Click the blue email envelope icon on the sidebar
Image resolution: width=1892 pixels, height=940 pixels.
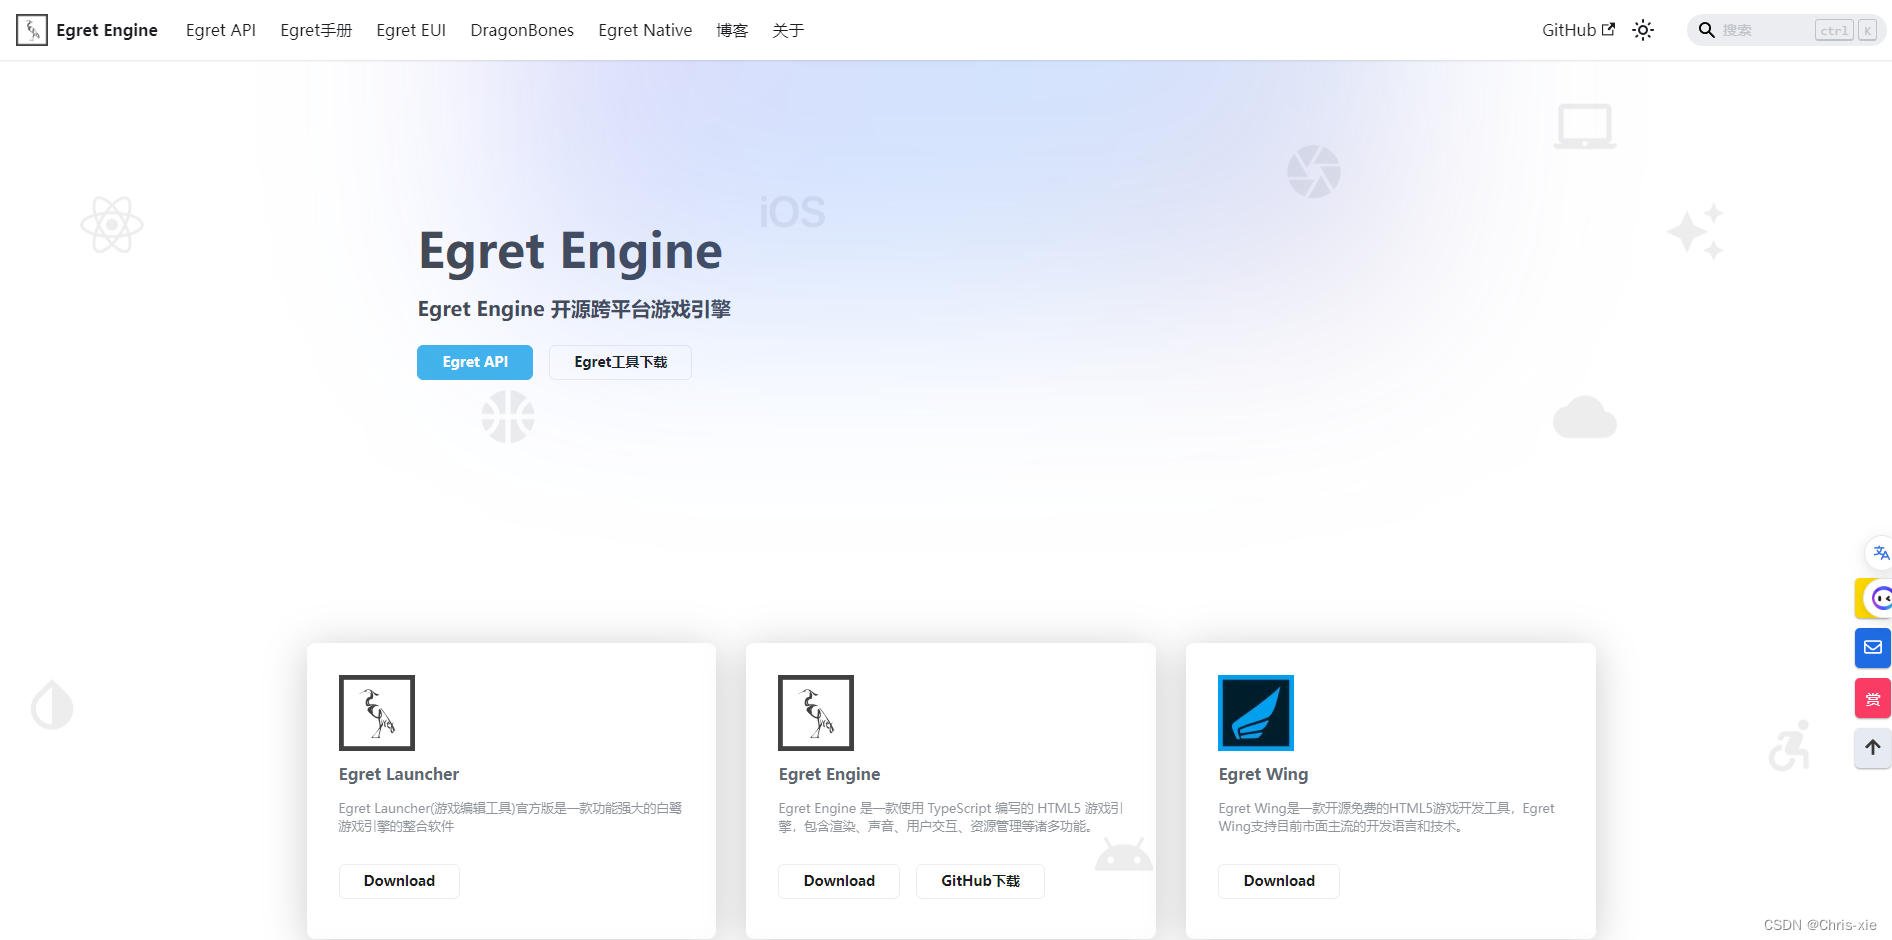1872,648
